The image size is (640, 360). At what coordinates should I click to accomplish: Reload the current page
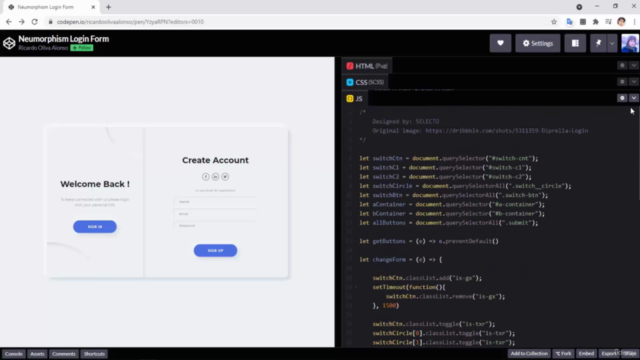35,22
